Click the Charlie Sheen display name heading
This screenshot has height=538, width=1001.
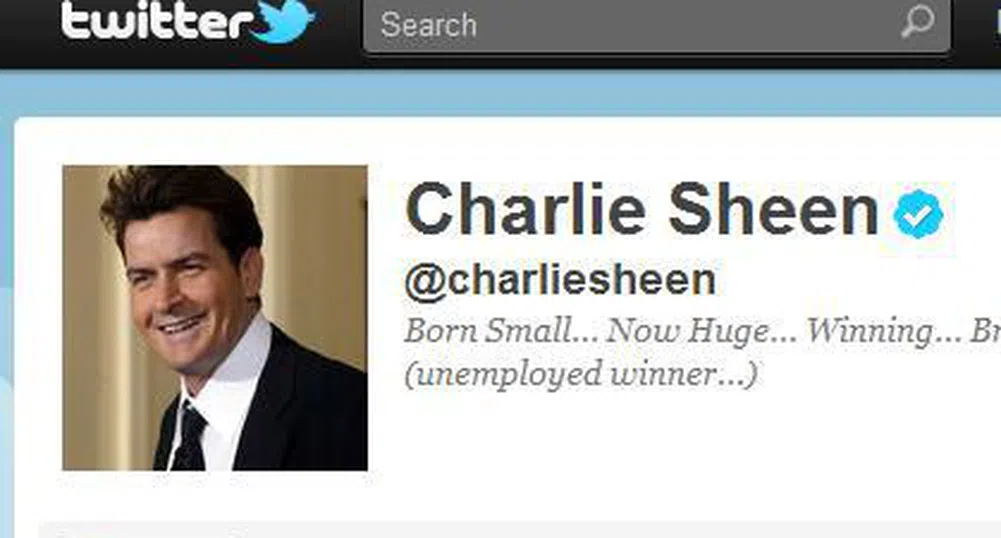pos(642,209)
